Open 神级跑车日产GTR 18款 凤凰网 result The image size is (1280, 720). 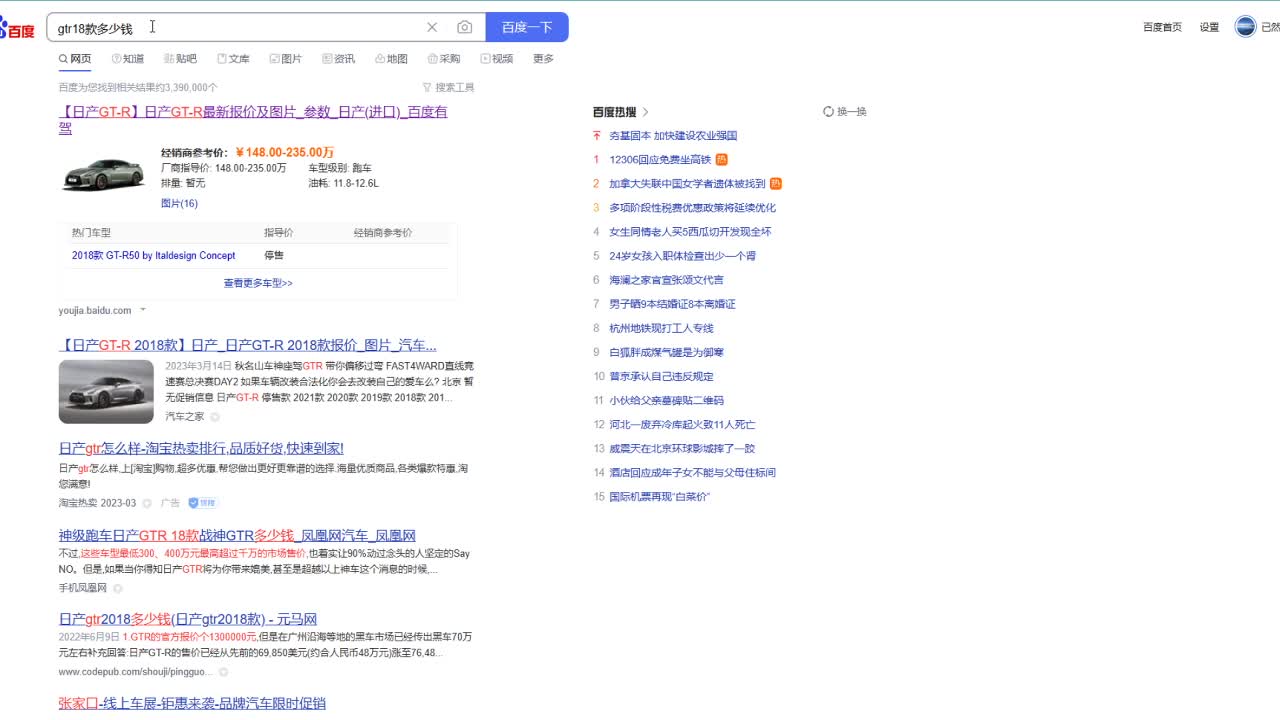[237, 535]
